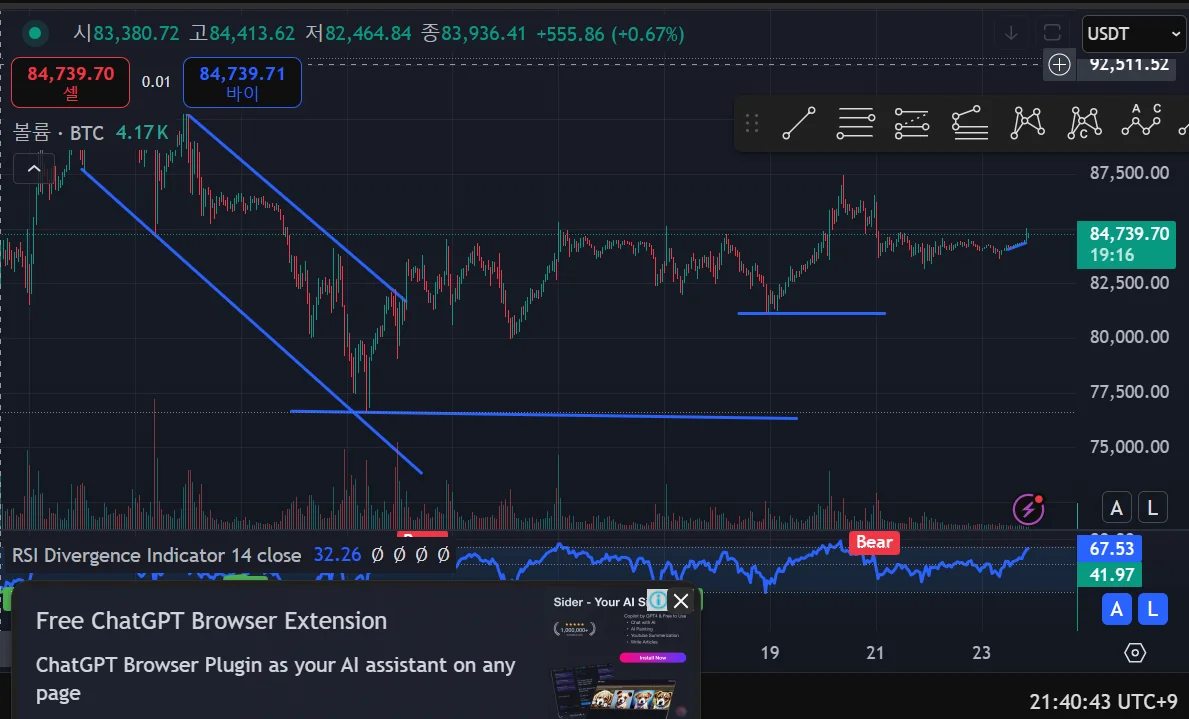Open the RSI Divergence Indicator label

tap(157, 555)
